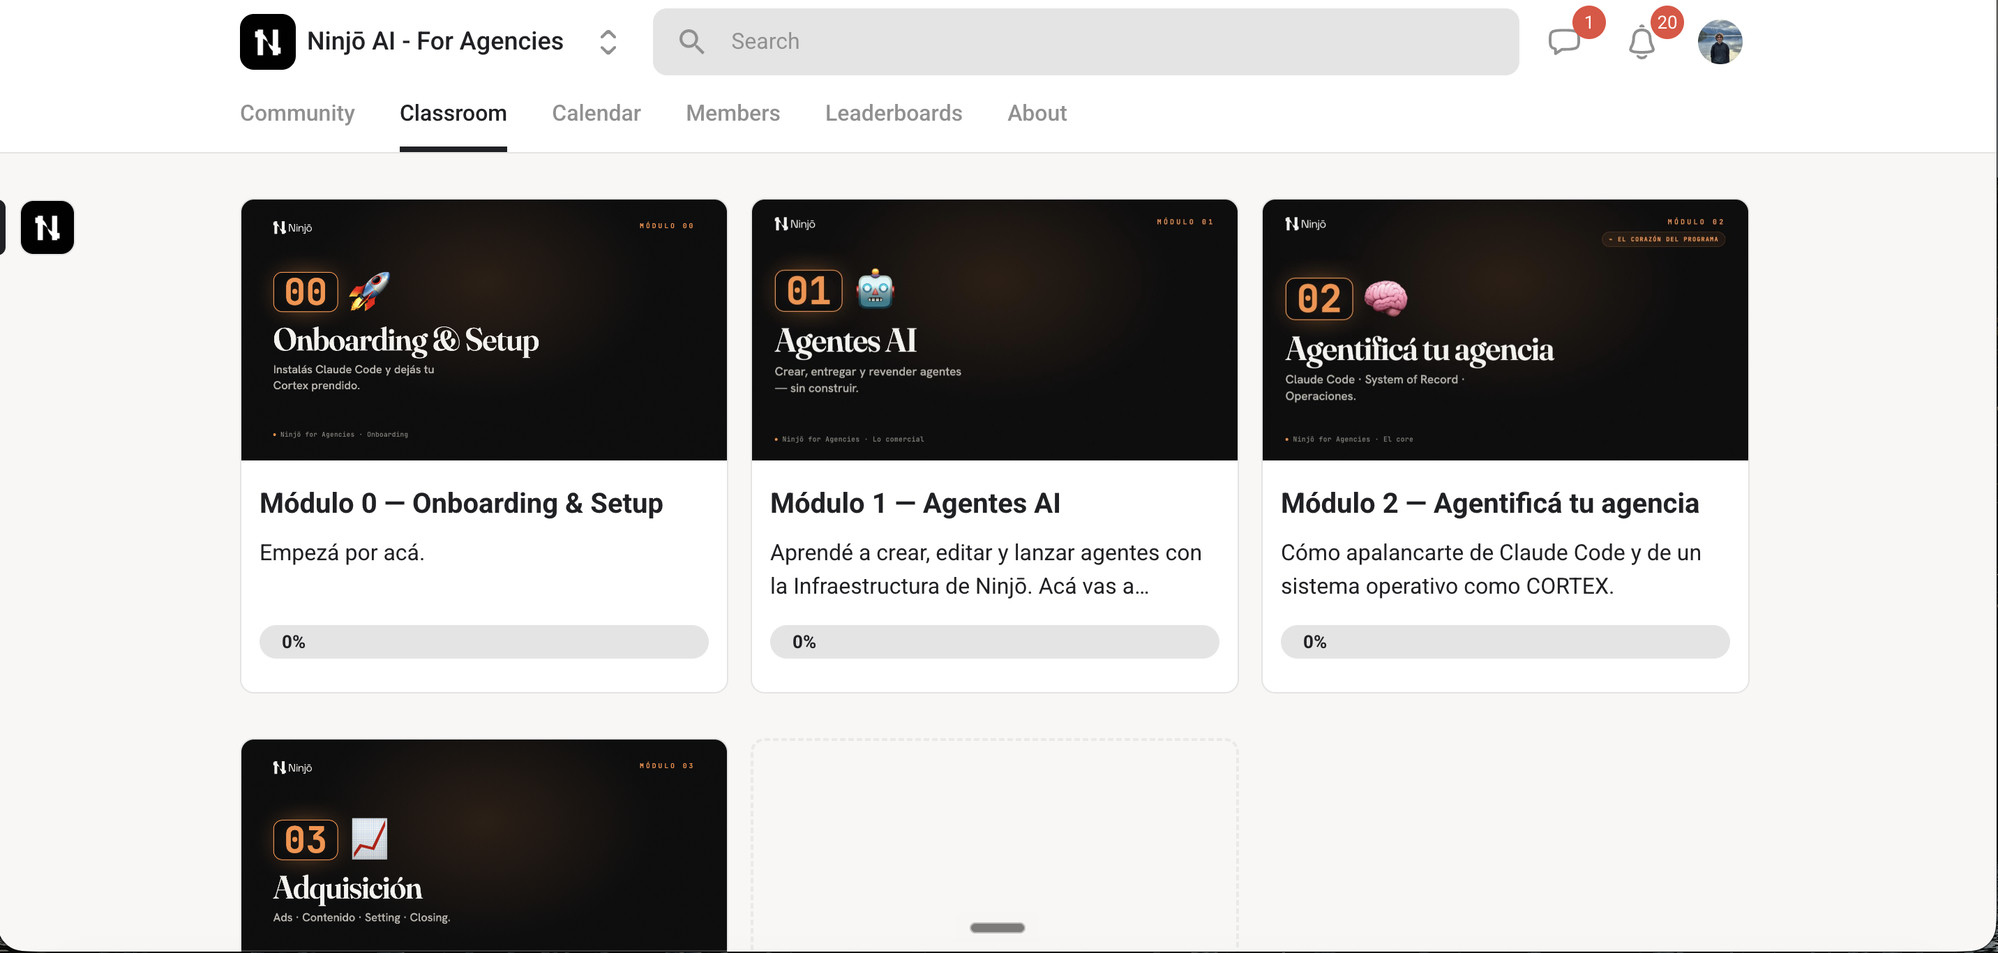Screen dimensions: 1998x953
Task: Switch to the Community tab
Action: click(x=297, y=113)
